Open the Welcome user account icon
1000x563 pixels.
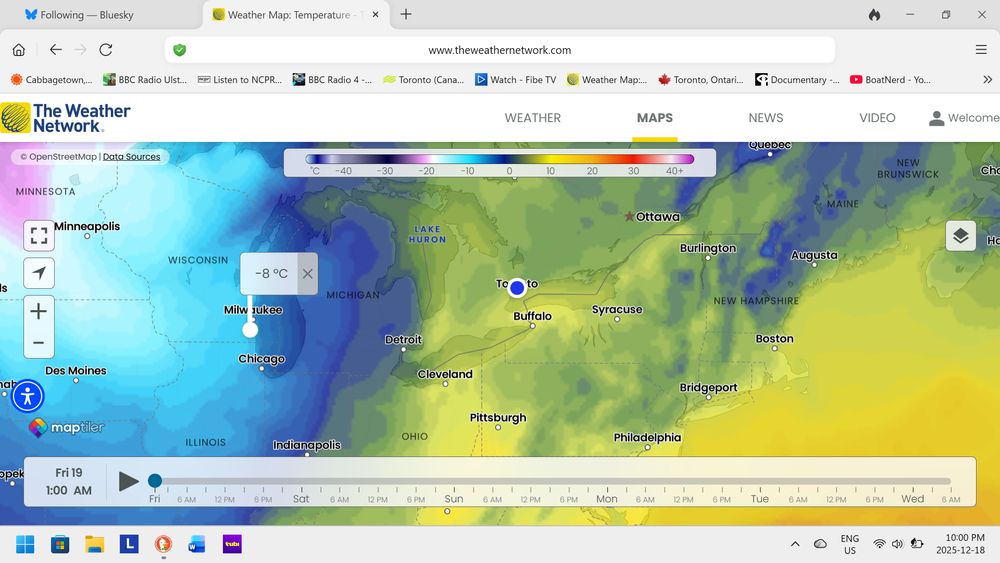(x=936, y=118)
